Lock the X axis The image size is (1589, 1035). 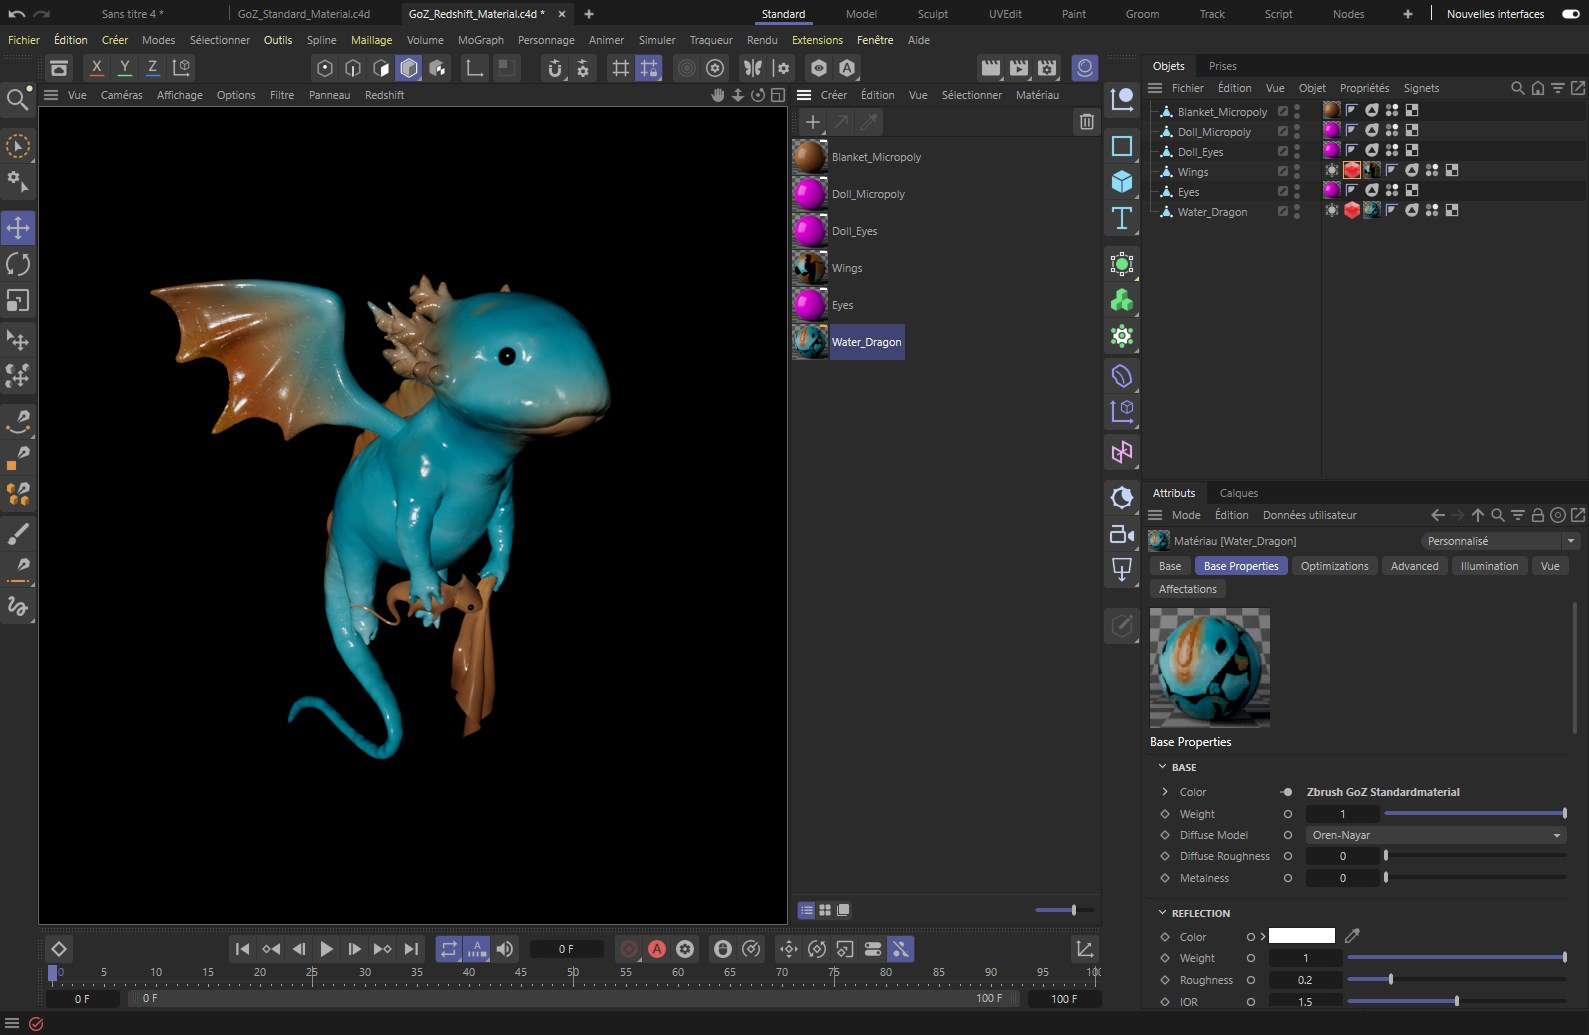tap(96, 68)
